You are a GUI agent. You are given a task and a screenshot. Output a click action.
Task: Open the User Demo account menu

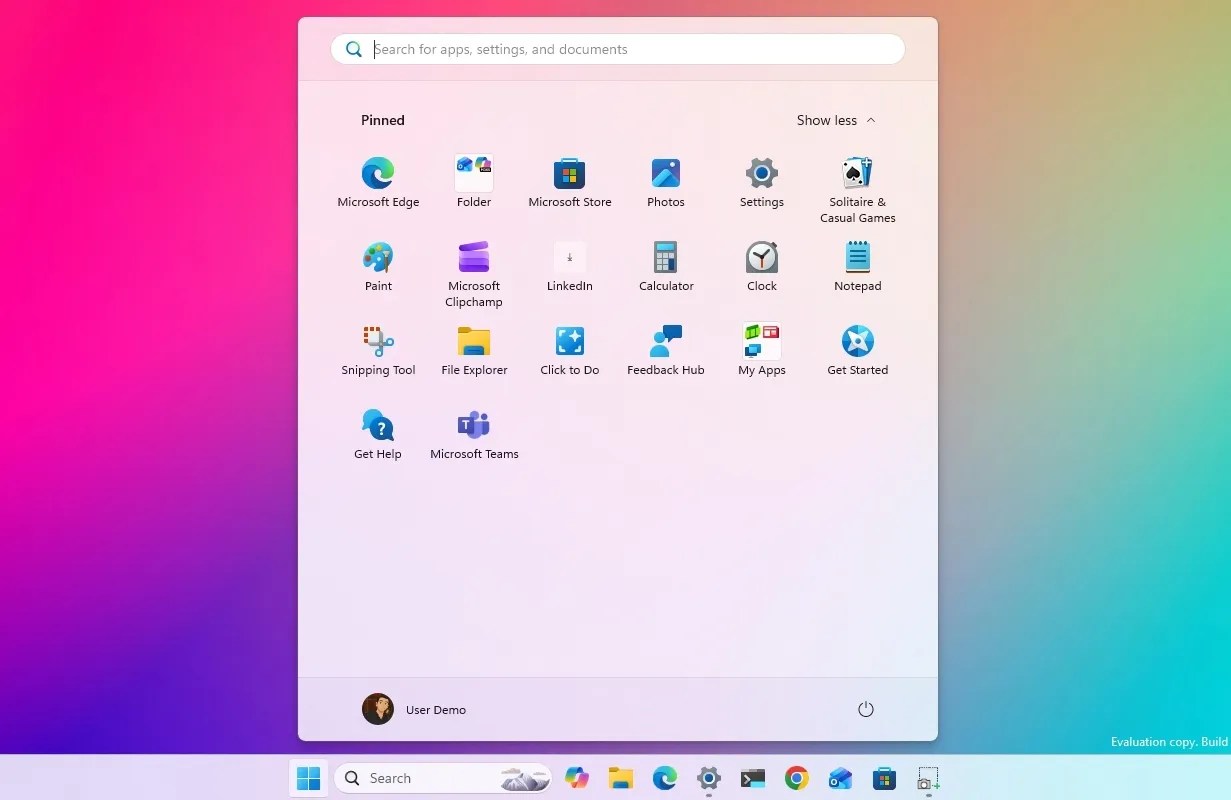[414, 709]
